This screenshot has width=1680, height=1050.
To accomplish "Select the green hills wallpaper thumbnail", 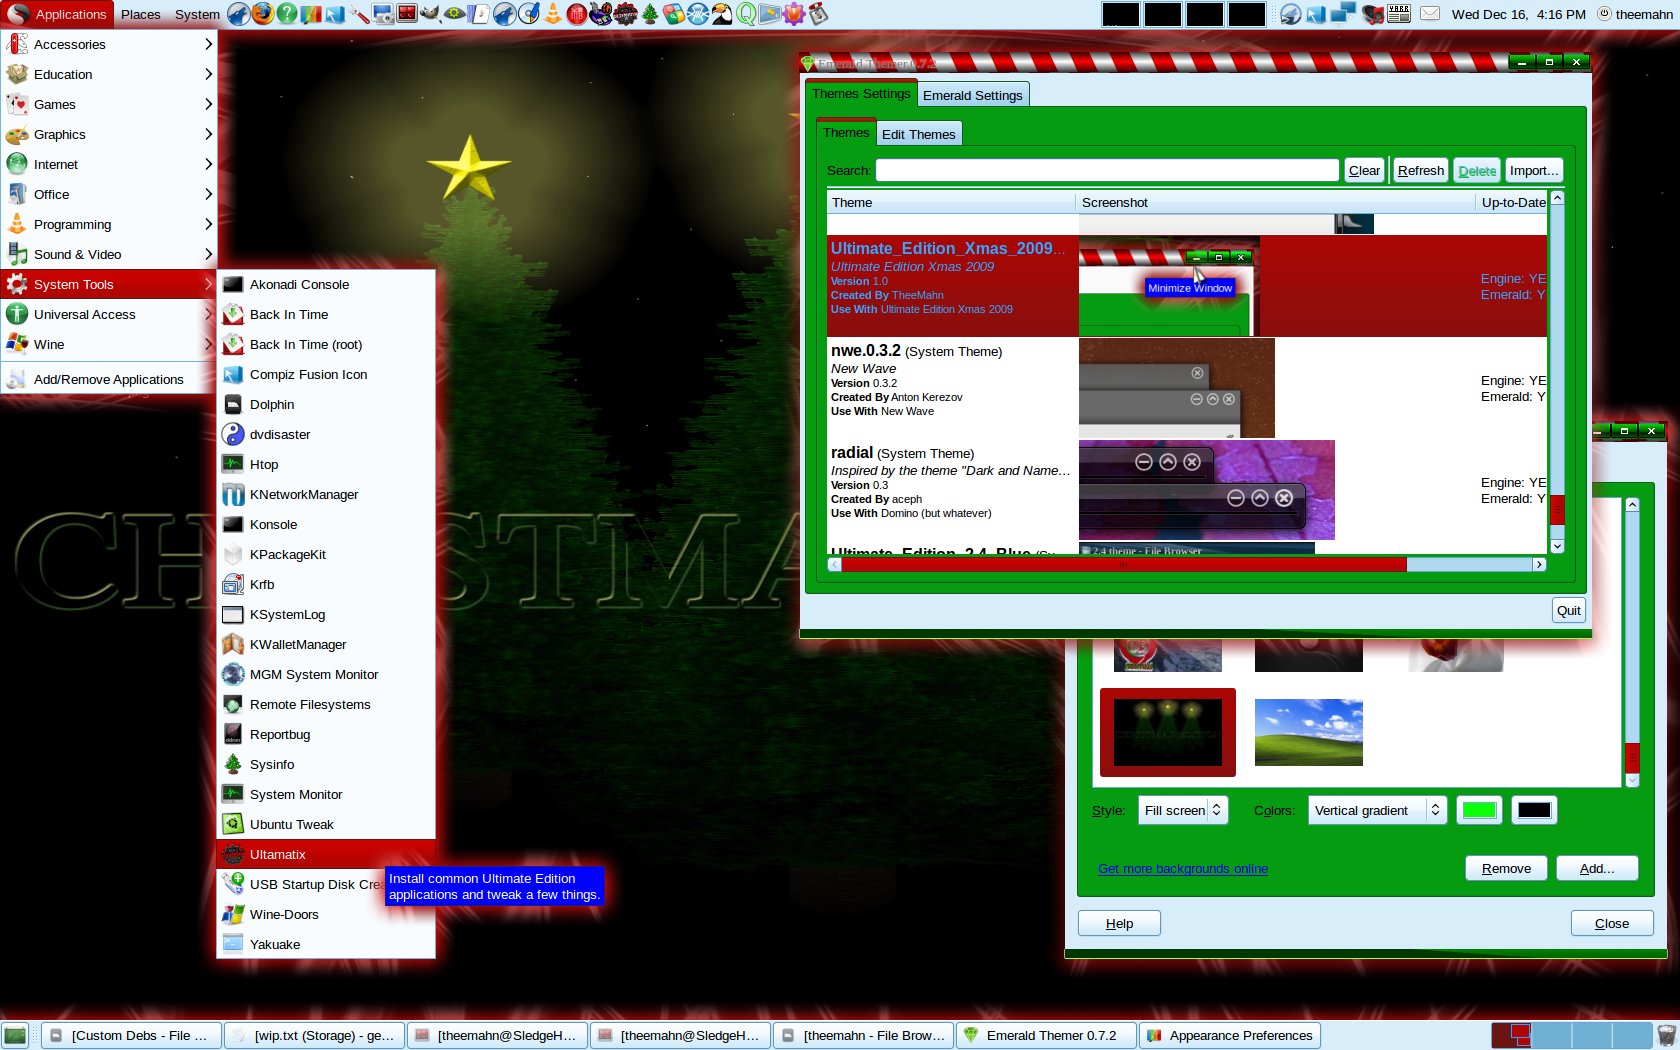I will click(1308, 732).
